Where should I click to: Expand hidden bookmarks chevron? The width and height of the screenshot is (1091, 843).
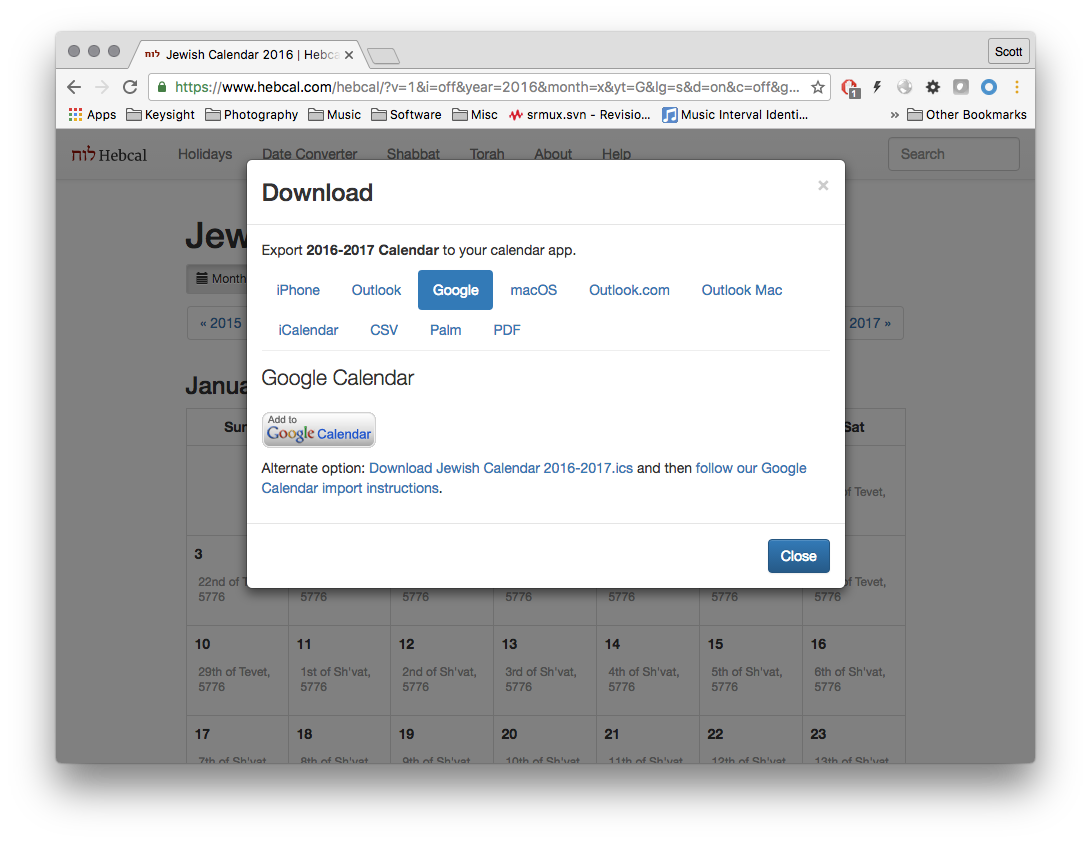click(895, 115)
